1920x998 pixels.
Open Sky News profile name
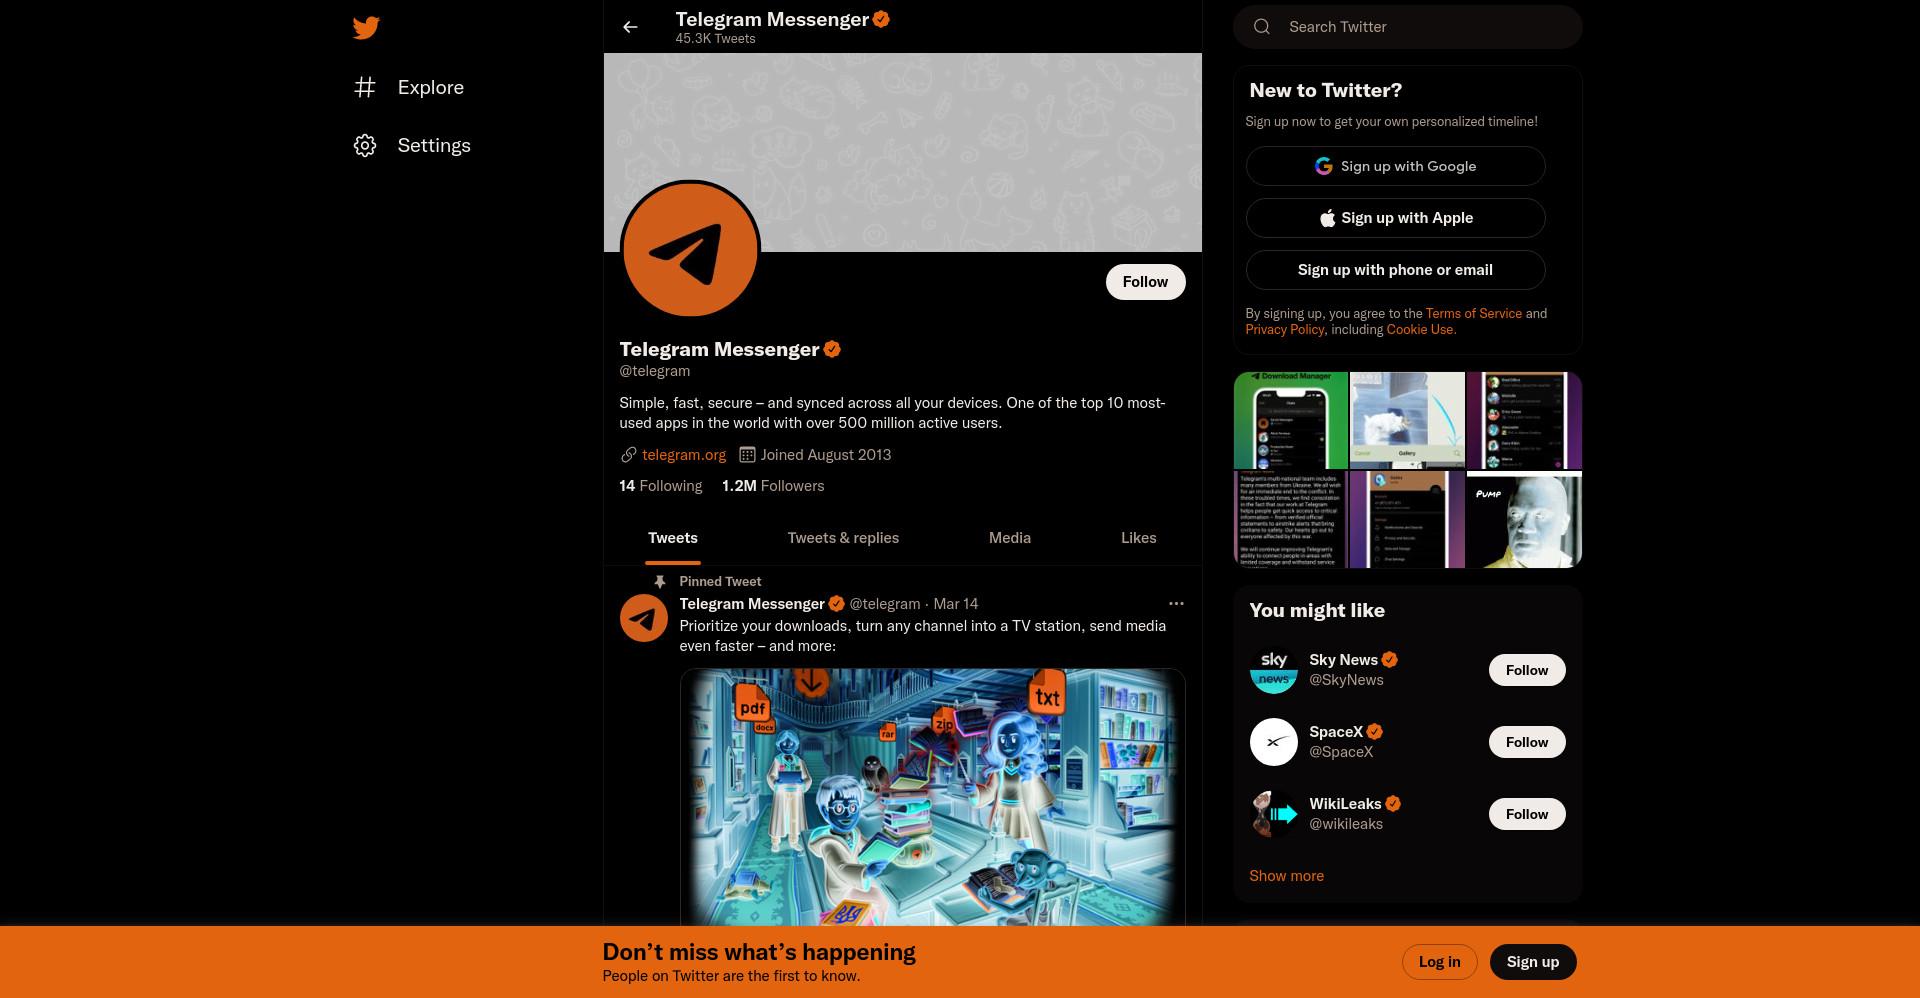(x=1343, y=660)
